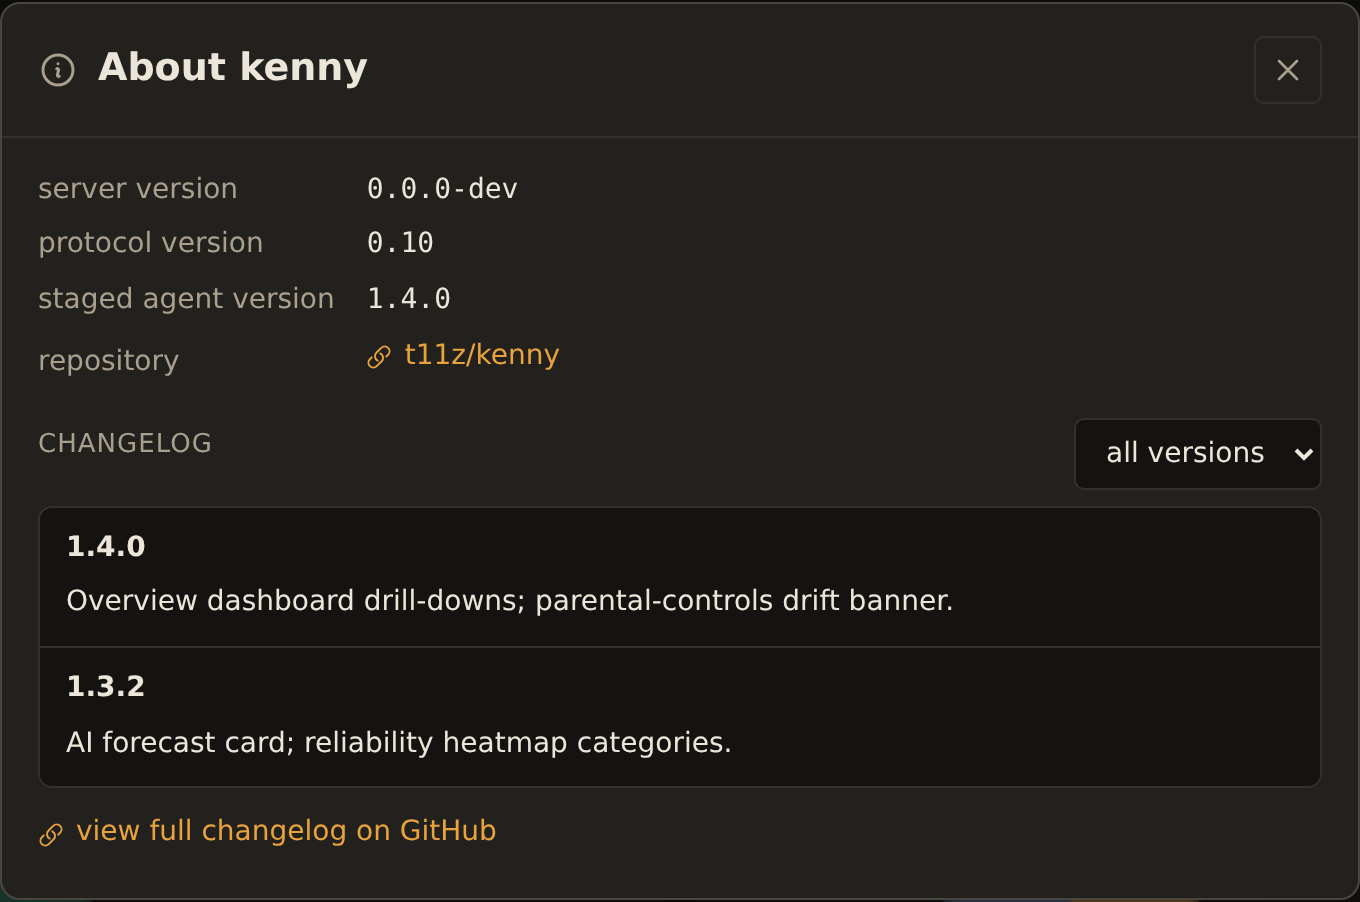Click the chevron arrow on versions selector
The width and height of the screenshot is (1360, 902).
[x=1303, y=454]
